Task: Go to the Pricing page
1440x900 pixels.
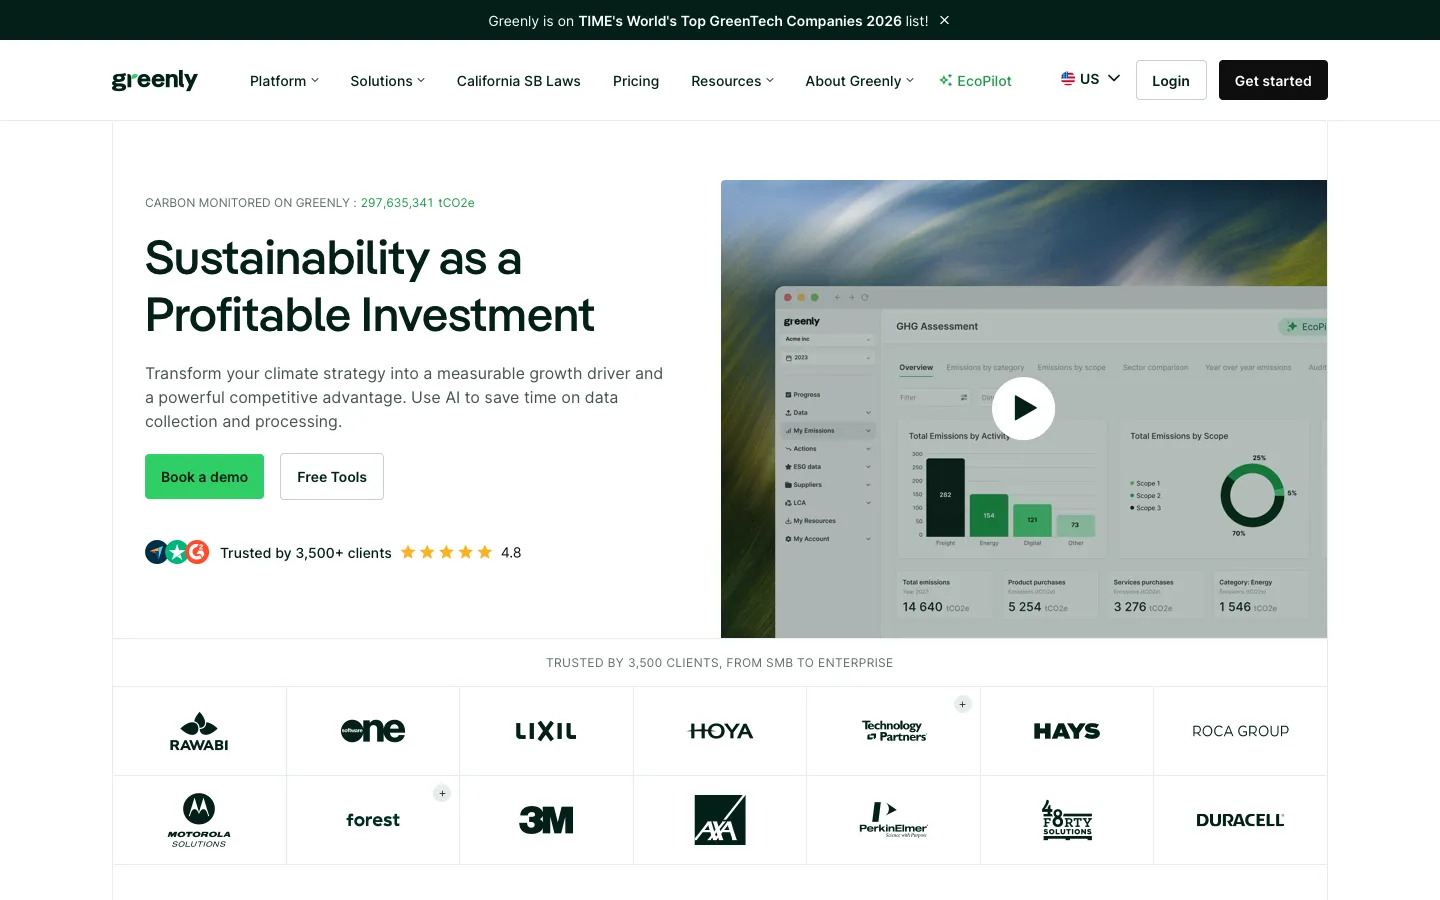Action: [636, 81]
